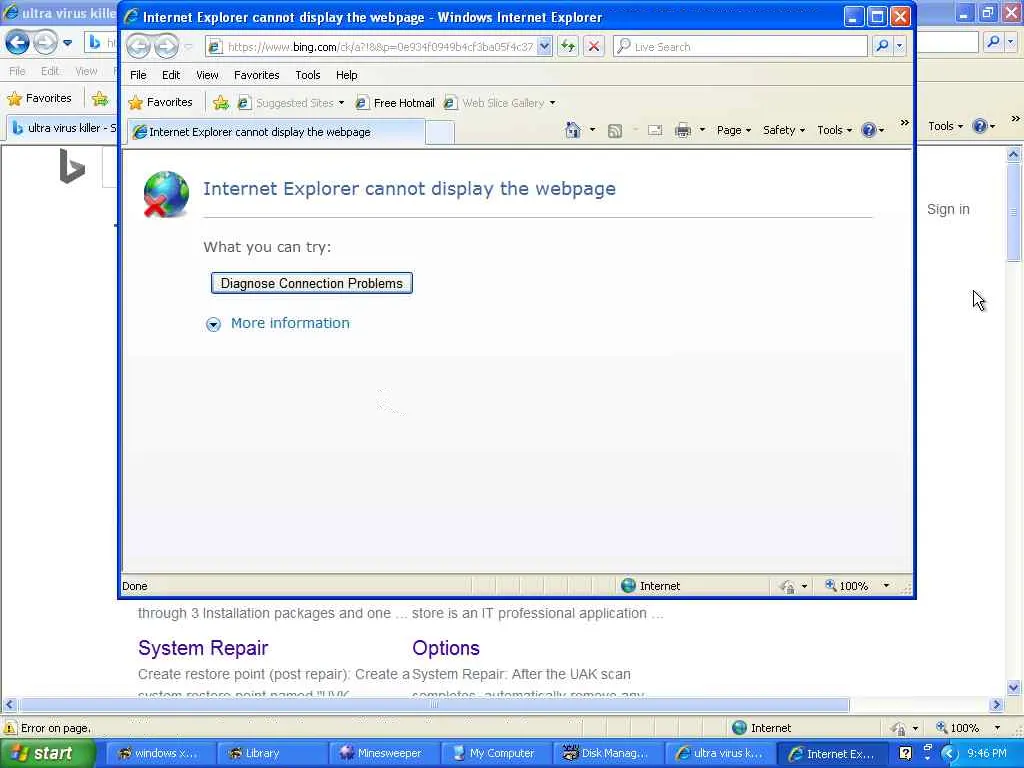The height and width of the screenshot is (768, 1024).
Task: Open Live Search provider dropdown arrow
Action: tap(899, 46)
